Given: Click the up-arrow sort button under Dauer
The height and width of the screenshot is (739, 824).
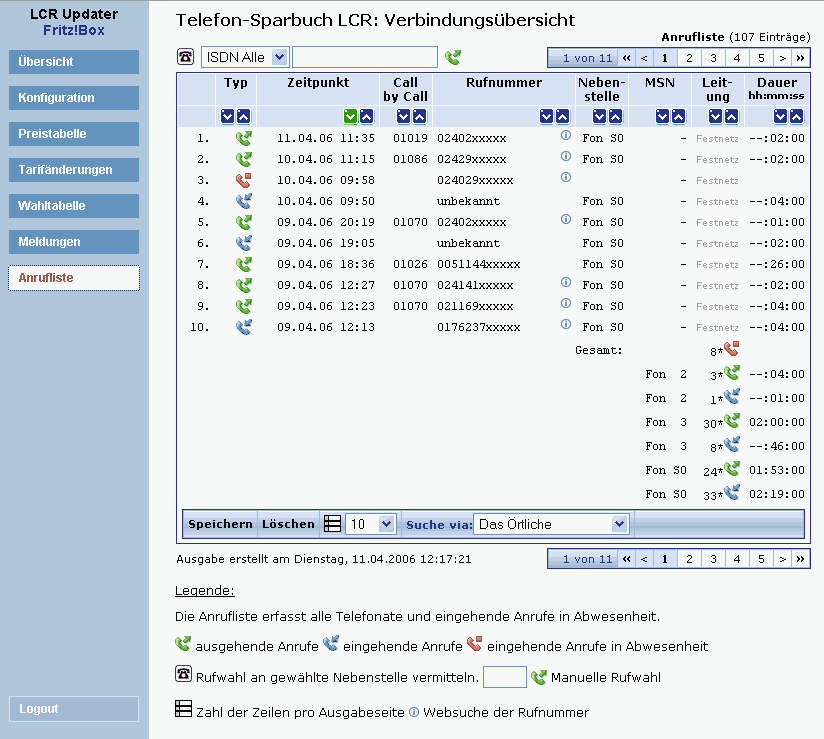Looking at the screenshot, I should coord(796,116).
